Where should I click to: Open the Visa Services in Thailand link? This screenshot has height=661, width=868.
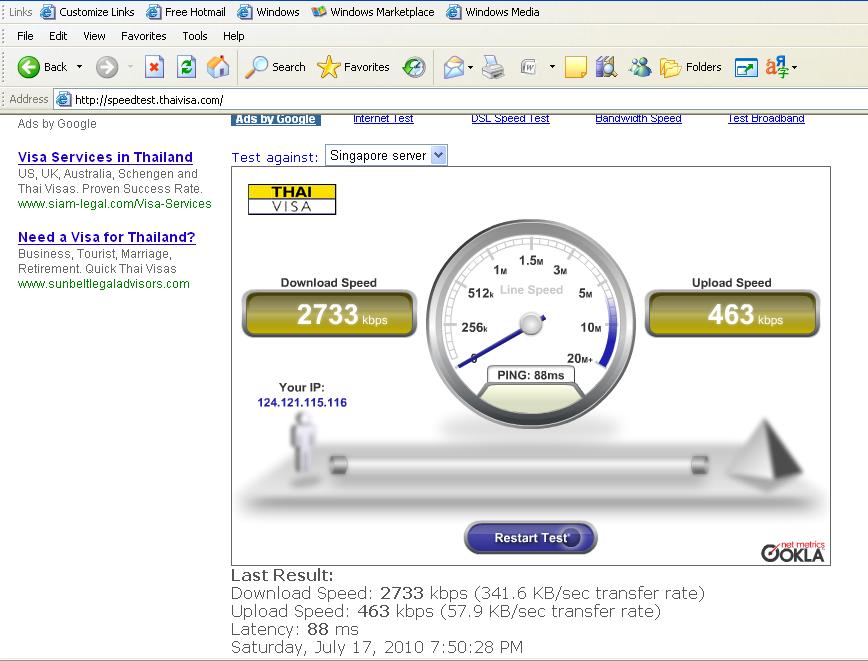point(105,157)
